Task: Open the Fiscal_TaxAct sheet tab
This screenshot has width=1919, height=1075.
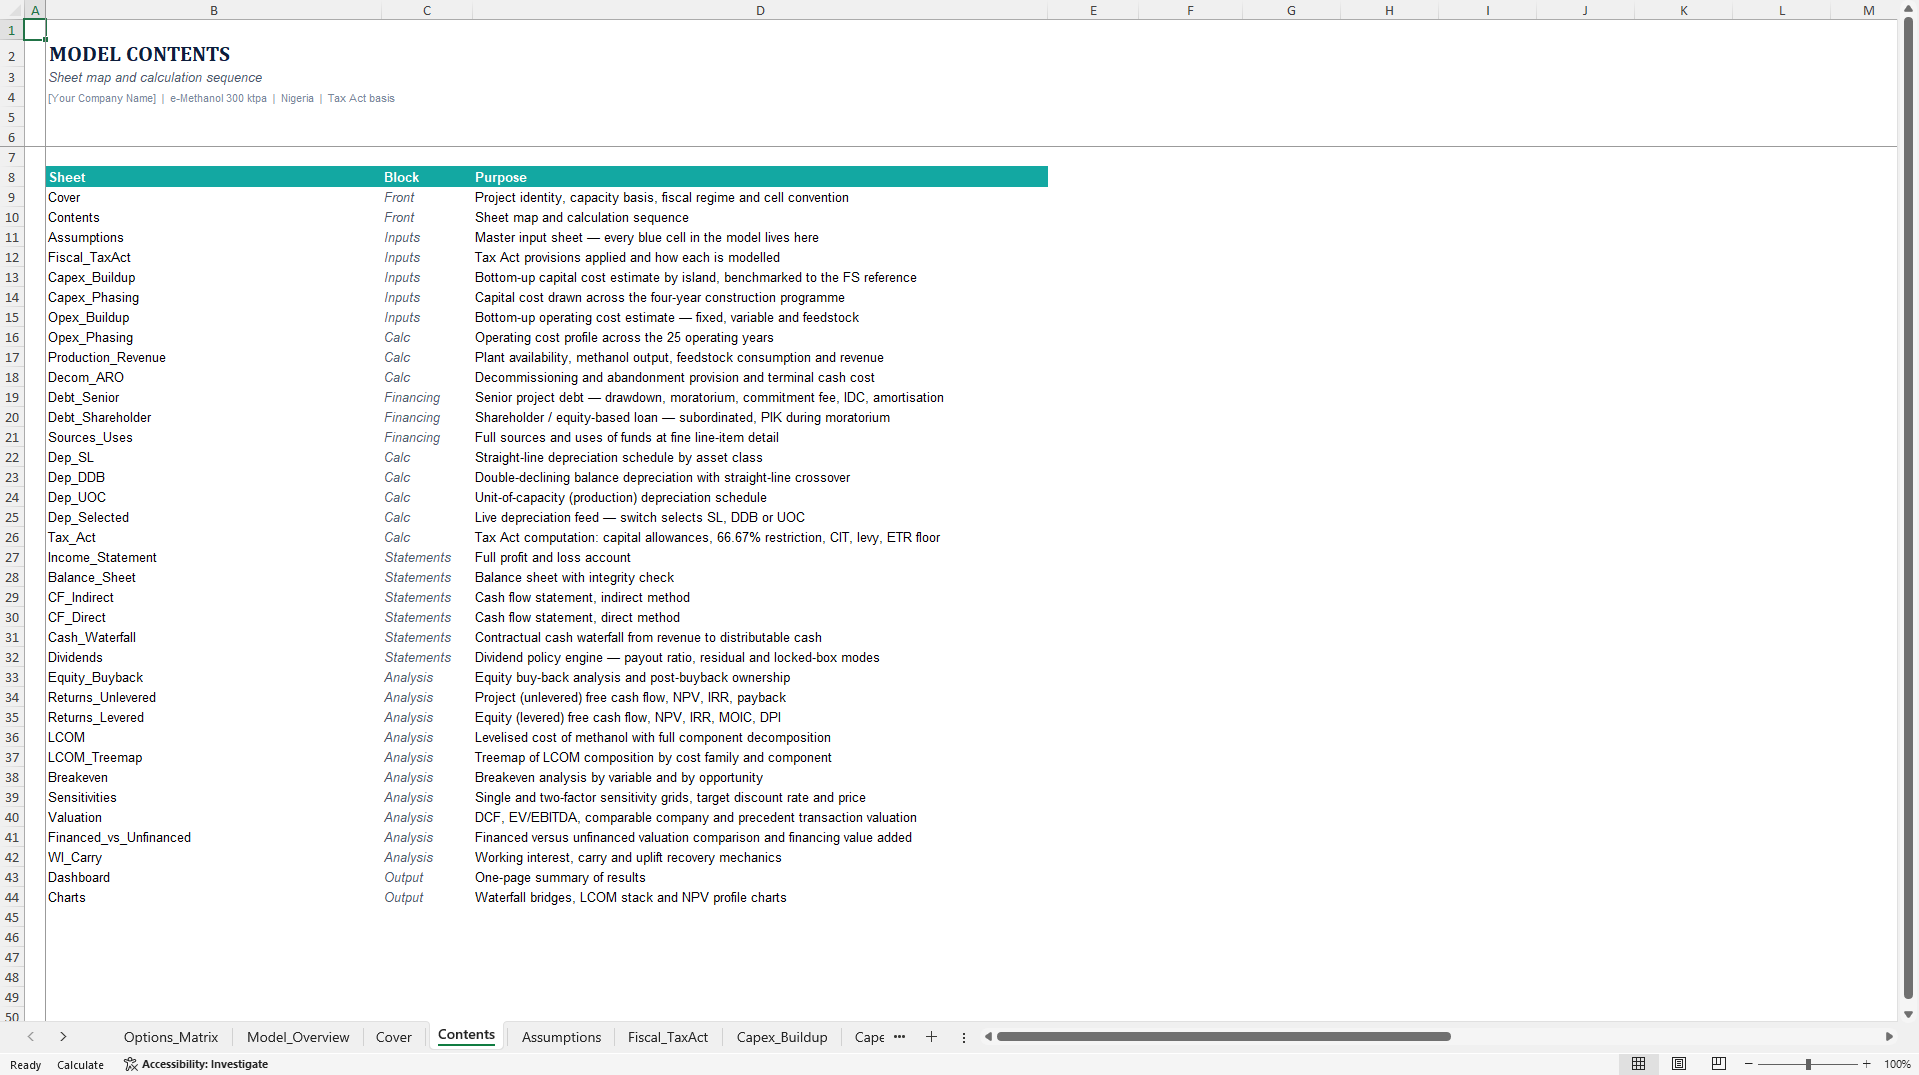Action: click(668, 1037)
